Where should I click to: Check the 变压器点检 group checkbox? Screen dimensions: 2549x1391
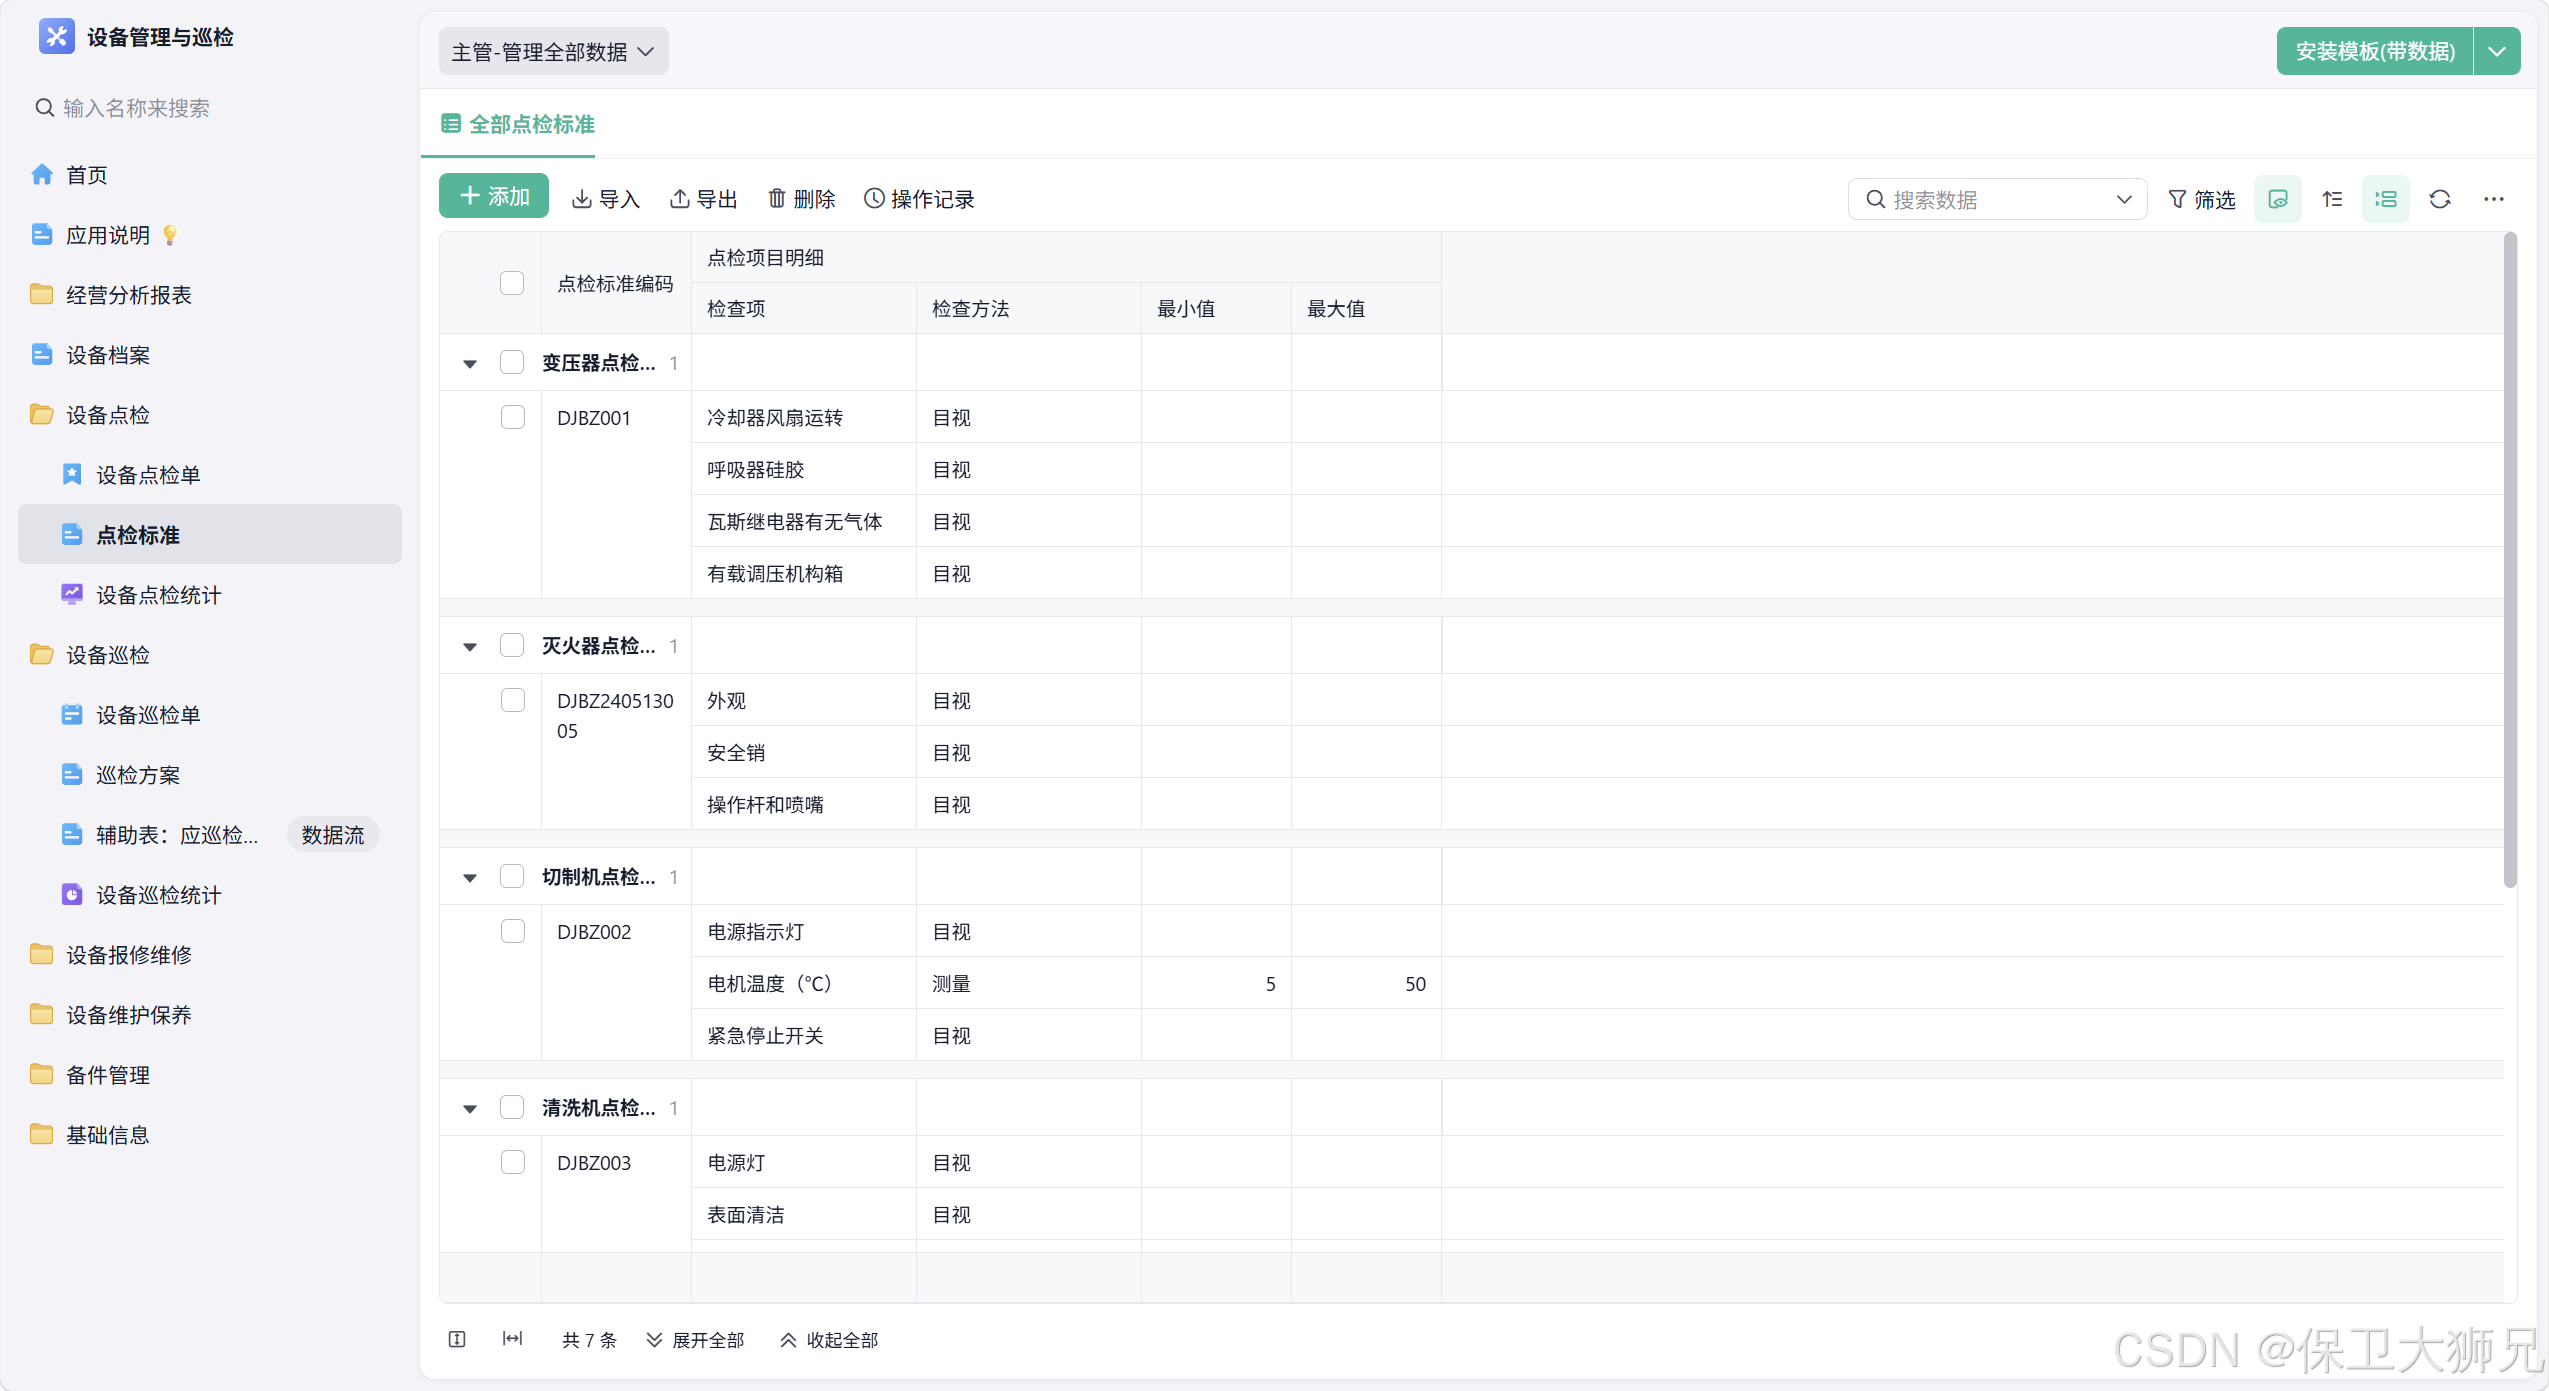tap(512, 362)
